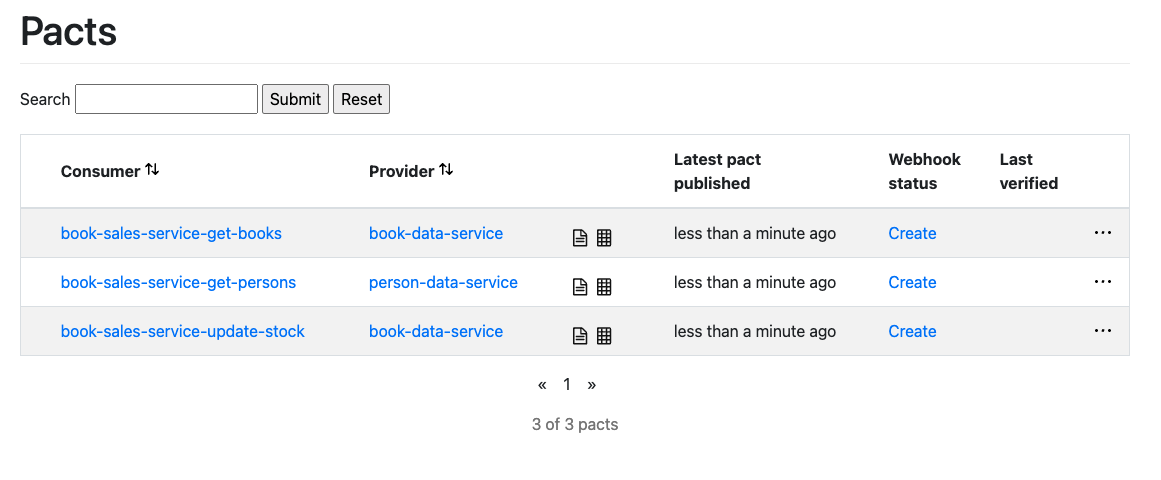The height and width of the screenshot is (480, 1161).
Task: View pact document icon in person-data-service row
Action: click(580, 287)
